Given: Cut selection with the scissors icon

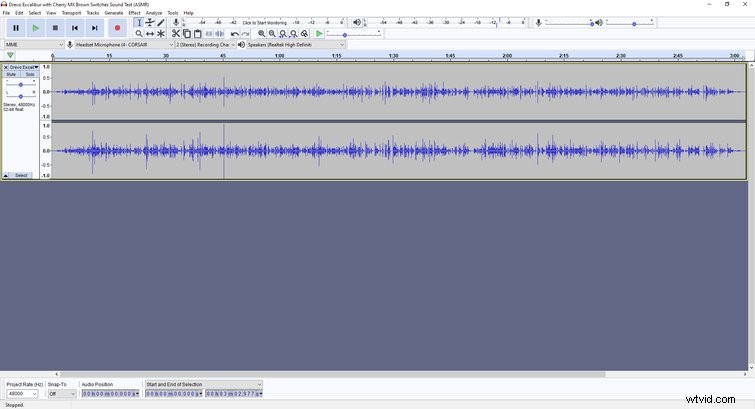Looking at the screenshot, I should 176,34.
